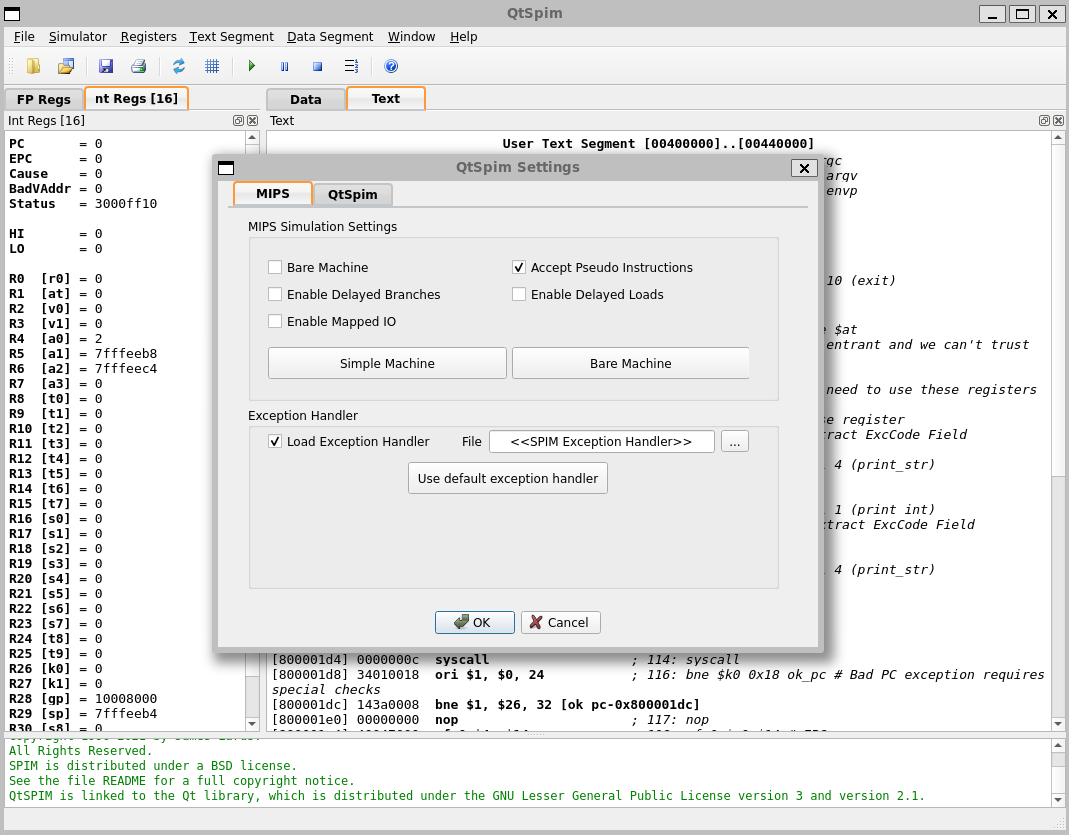Enable Delayed Branches option

coord(275,293)
